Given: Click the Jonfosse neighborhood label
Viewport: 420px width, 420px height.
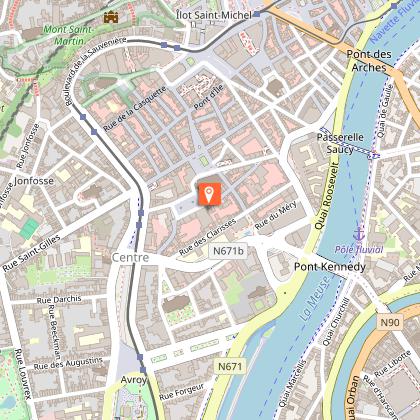Looking at the screenshot, I should [34, 181].
